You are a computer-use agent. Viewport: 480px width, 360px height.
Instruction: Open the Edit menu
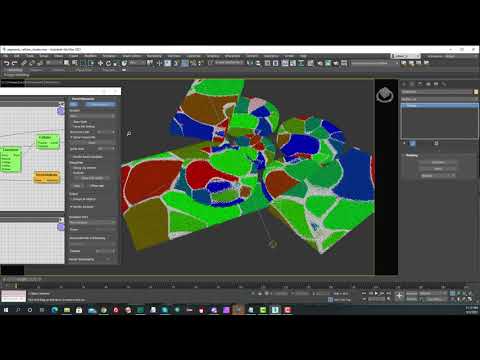17,56
